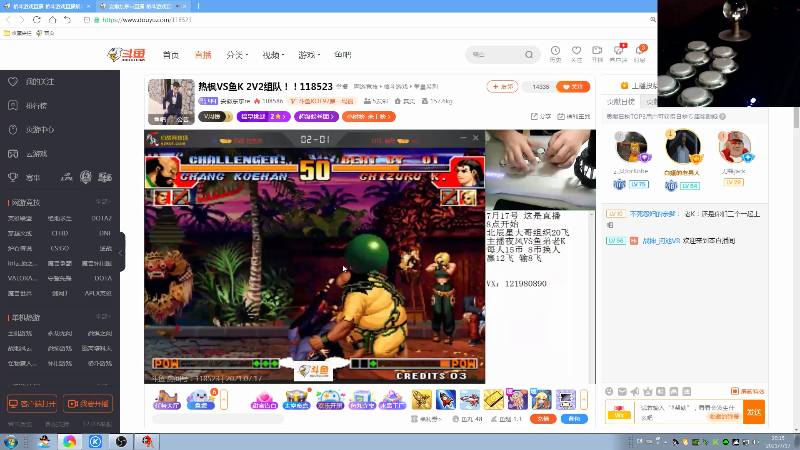Open 鱼吧 in top navigation
The image size is (800, 450).
tap(342, 55)
